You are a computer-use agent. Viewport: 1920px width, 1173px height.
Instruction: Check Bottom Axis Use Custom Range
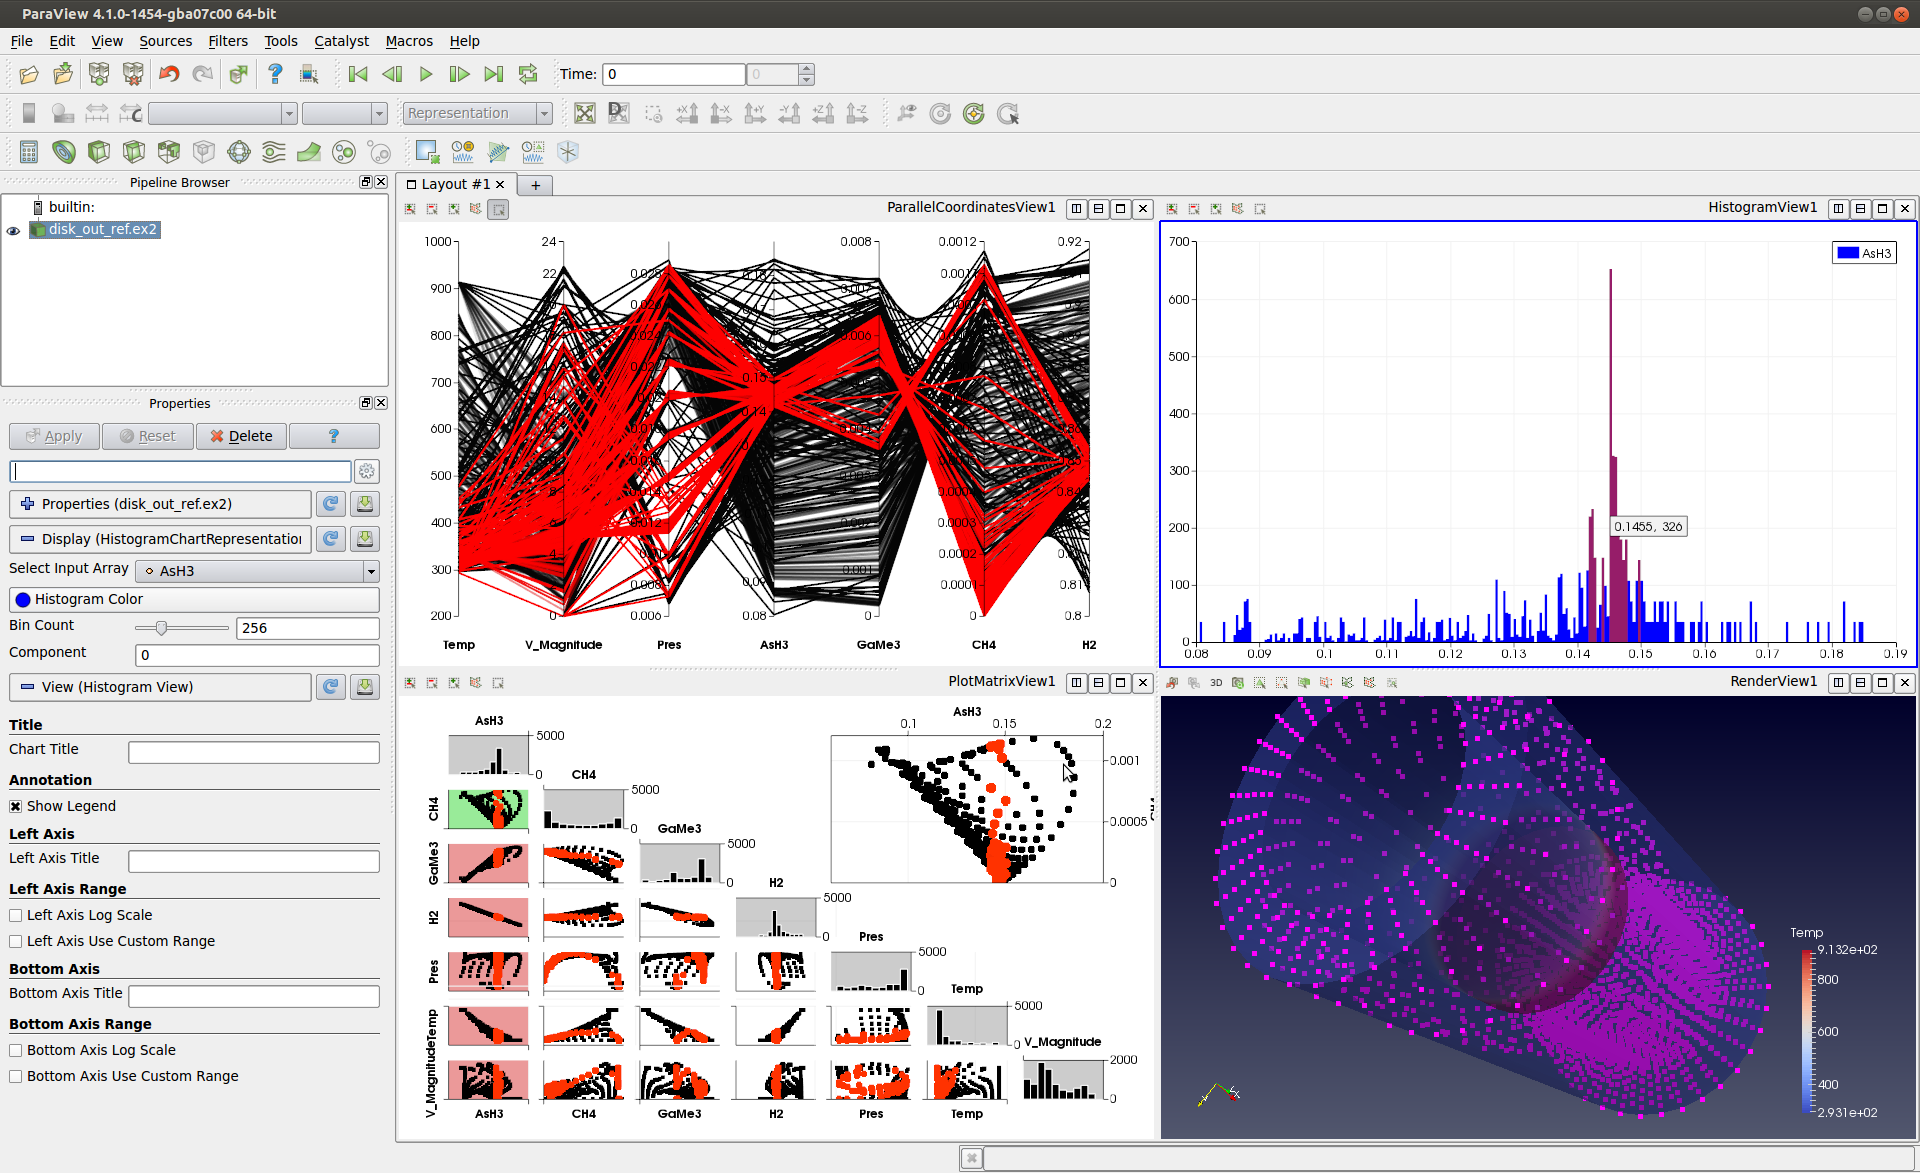(16, 1076)
